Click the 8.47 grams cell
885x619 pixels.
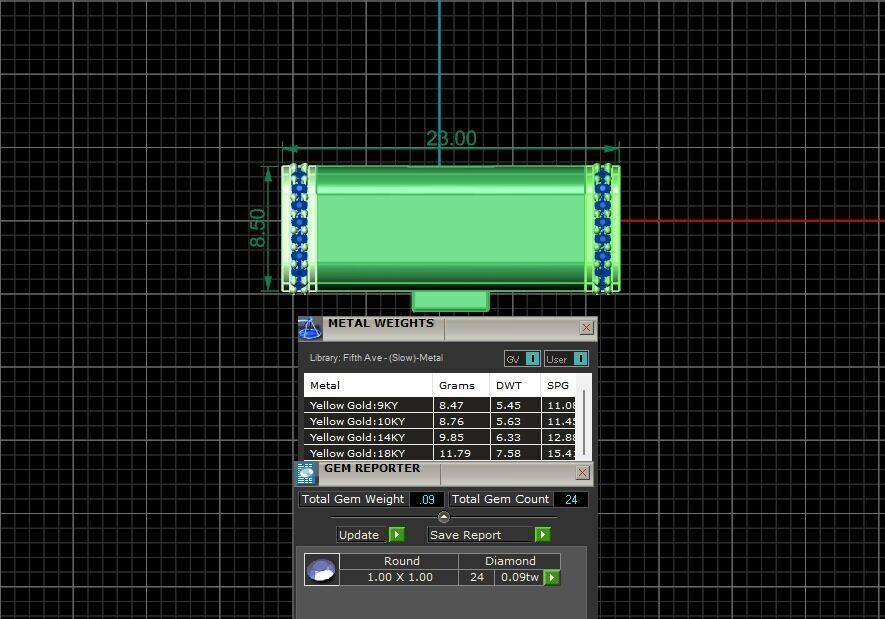point(461,405)
